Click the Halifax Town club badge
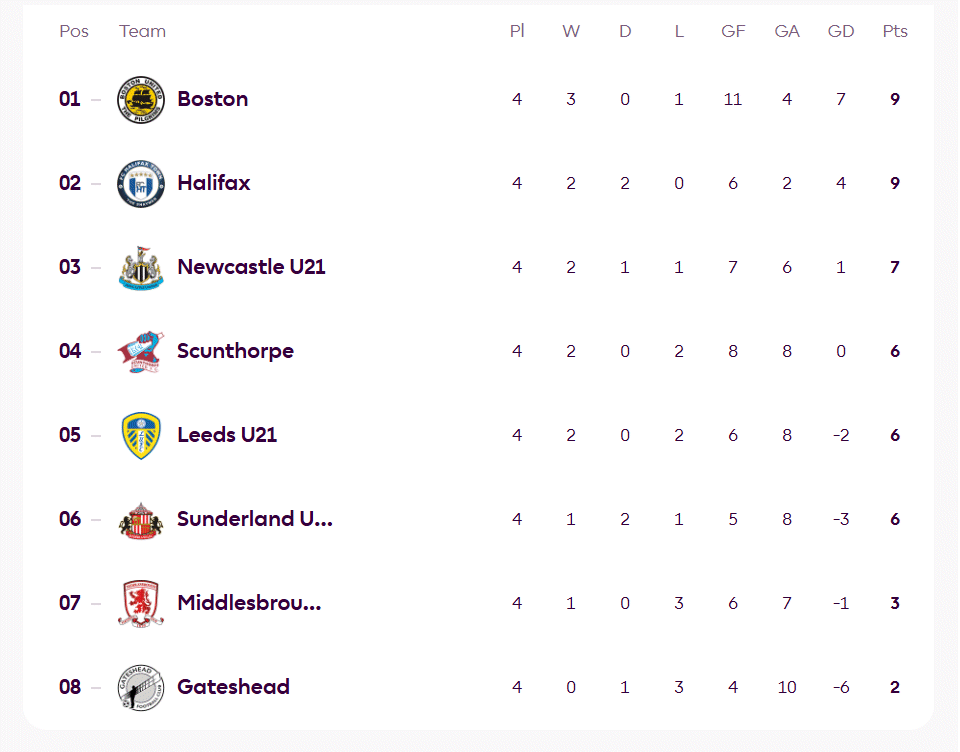Image resolution: width=960 pixels, height=752 pixels. (x=141, y=184)
